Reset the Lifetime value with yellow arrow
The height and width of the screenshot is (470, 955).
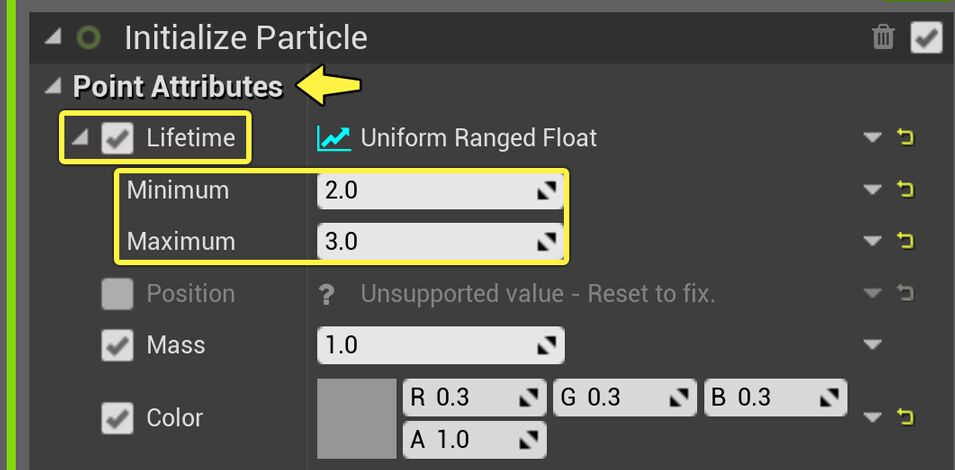tap(906, 138)
